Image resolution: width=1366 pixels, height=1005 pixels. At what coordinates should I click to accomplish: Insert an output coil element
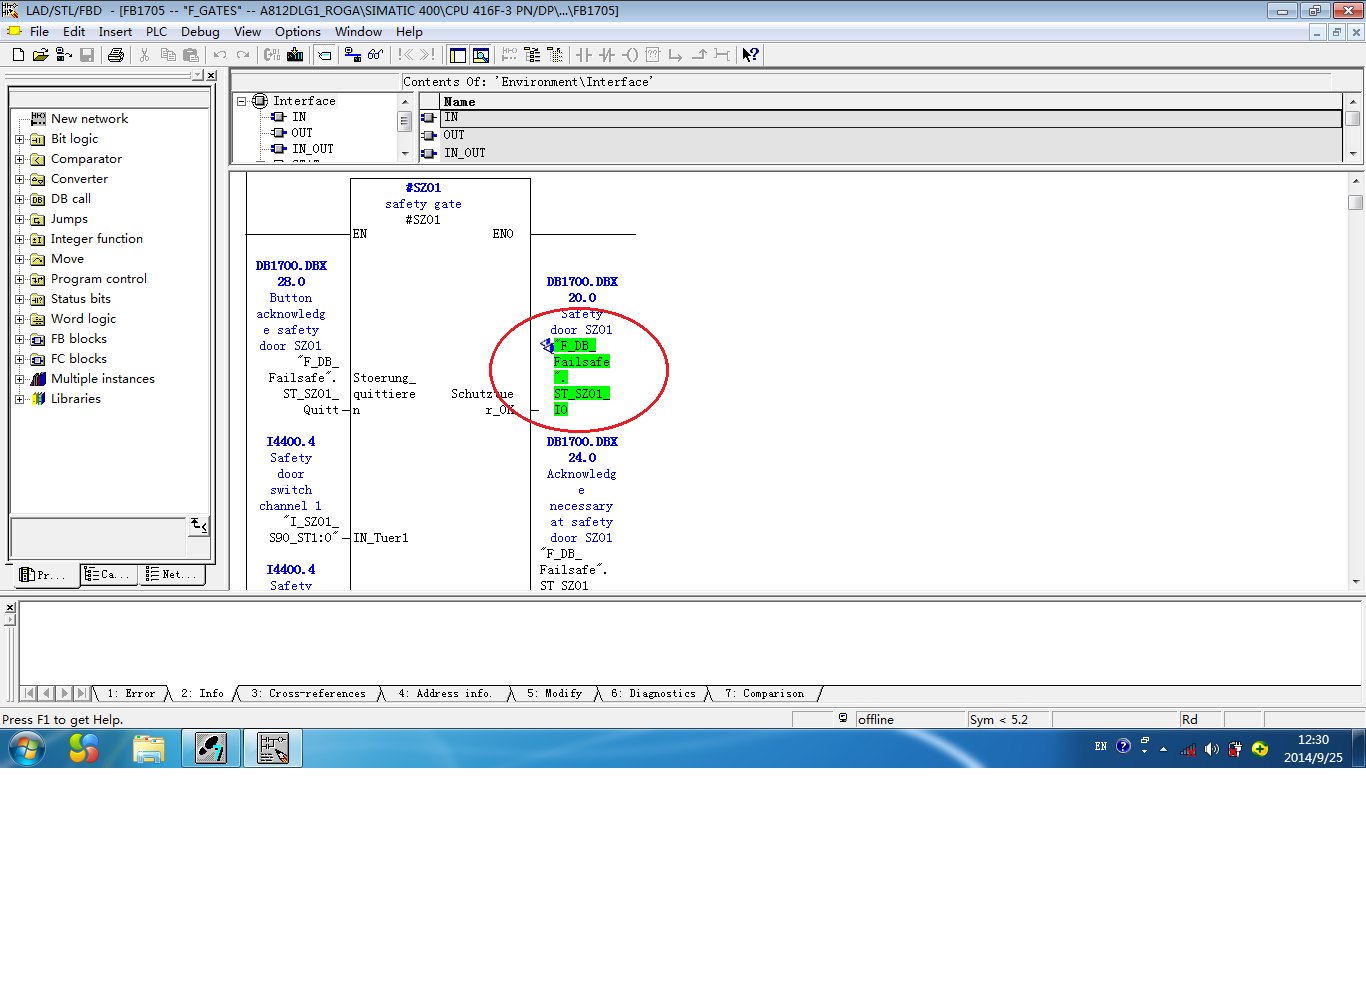coord(630,55)
